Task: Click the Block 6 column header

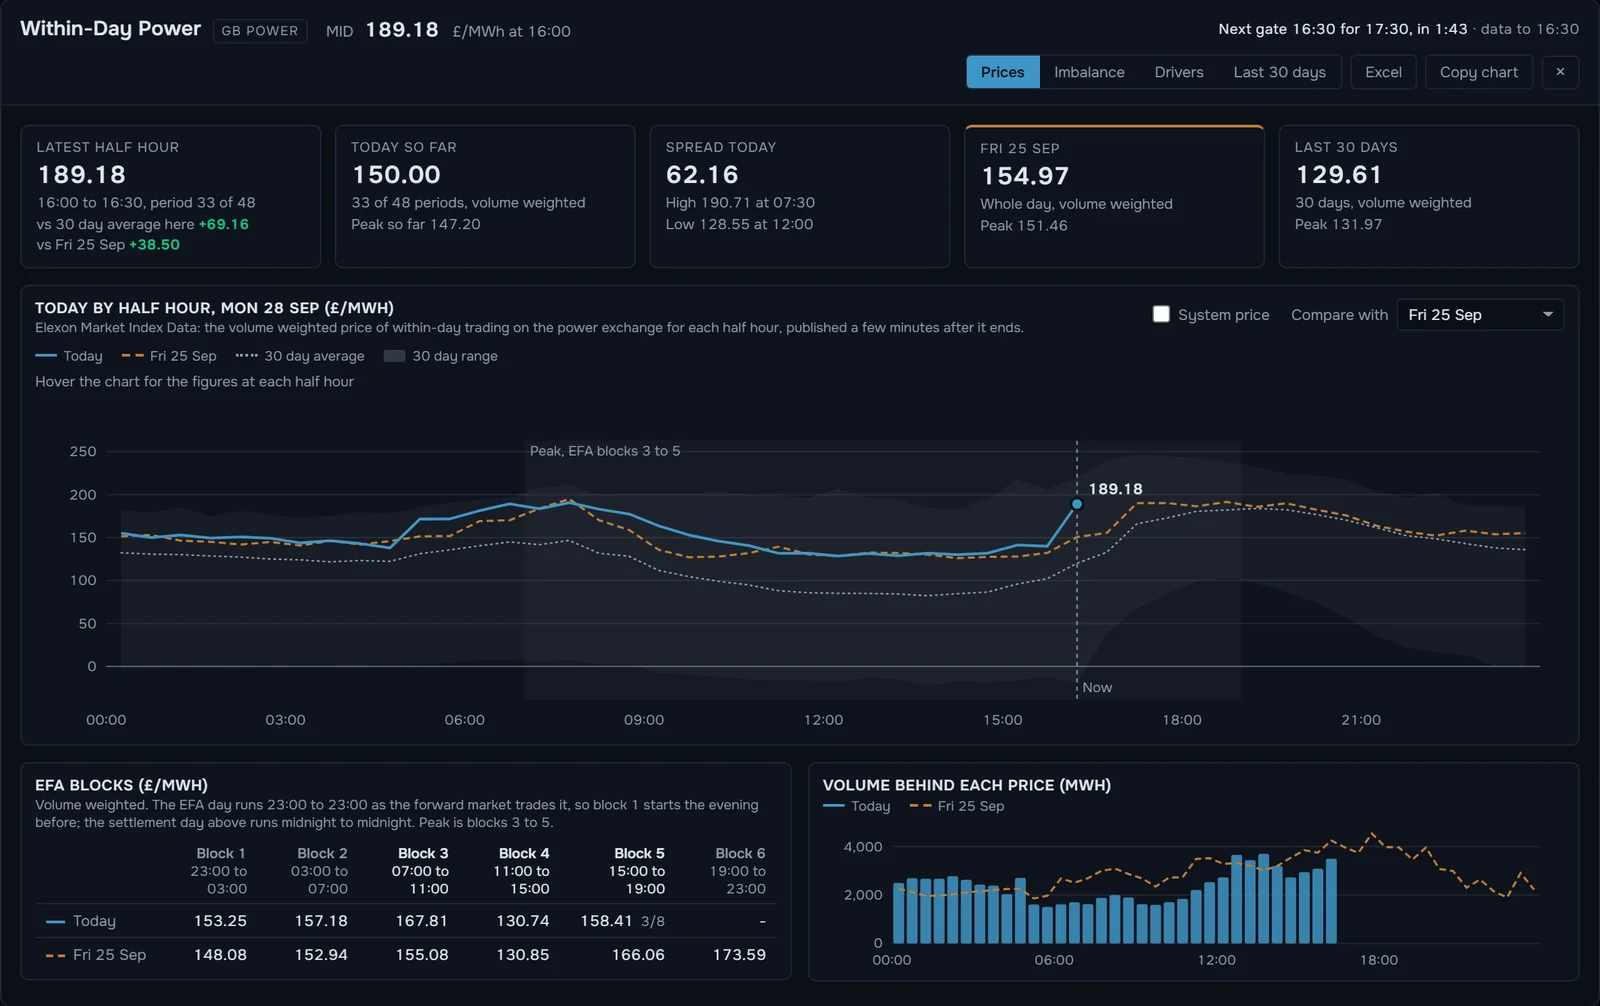Action: [739, 871]
